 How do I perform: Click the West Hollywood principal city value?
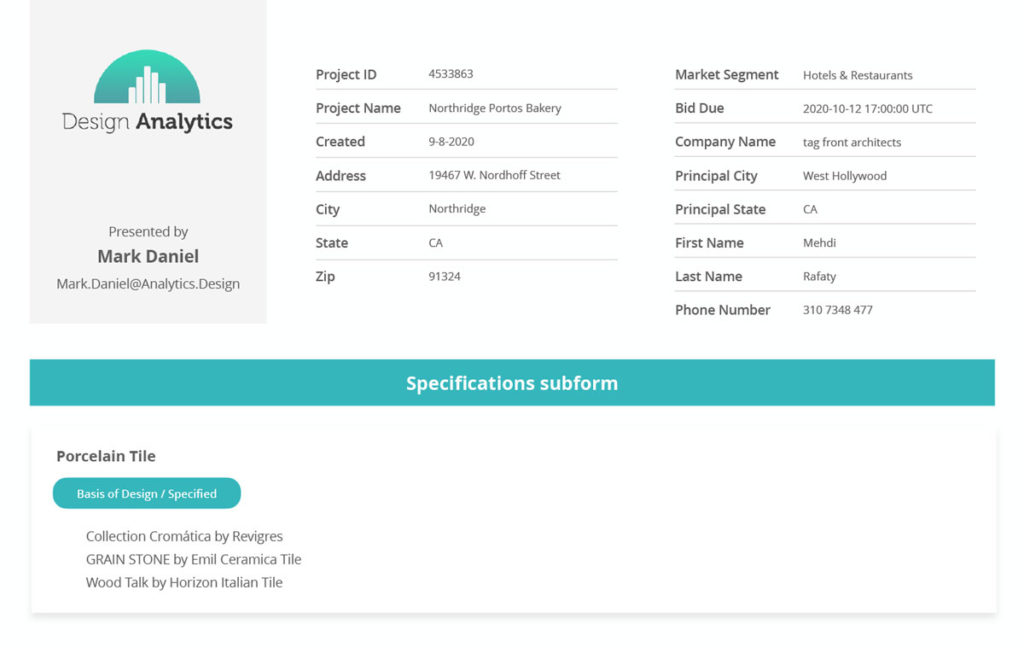coord(844,176)
